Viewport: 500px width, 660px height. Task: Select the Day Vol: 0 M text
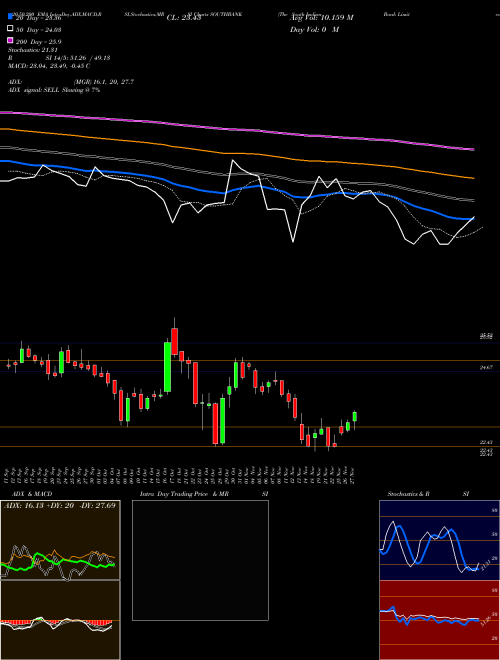click(x=314, y=29)
